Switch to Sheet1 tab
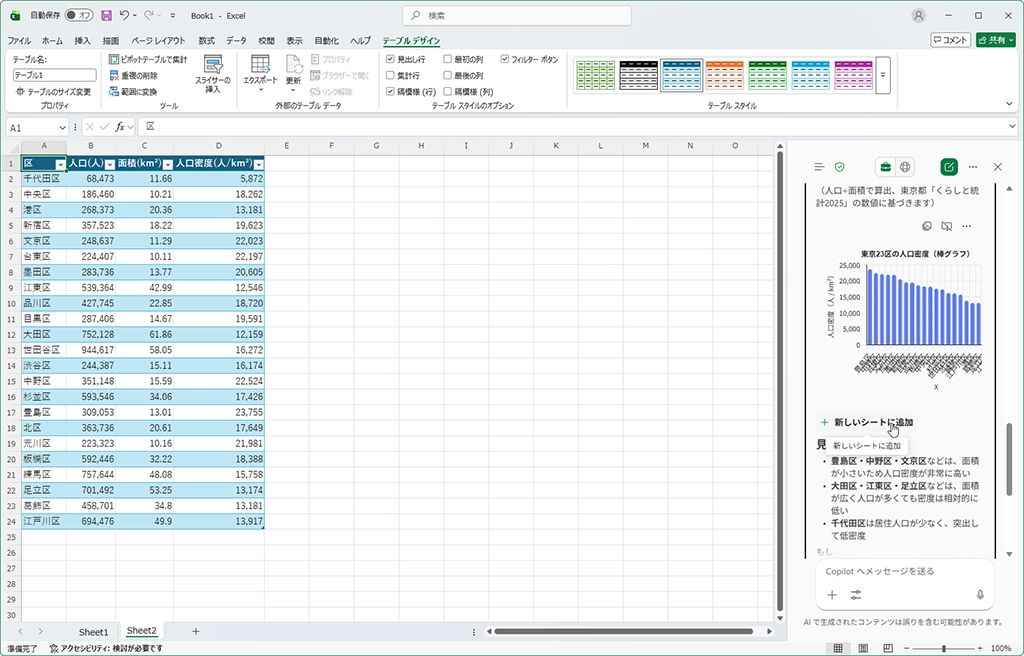Screen dimensions: 1024x656 (93, 631)
